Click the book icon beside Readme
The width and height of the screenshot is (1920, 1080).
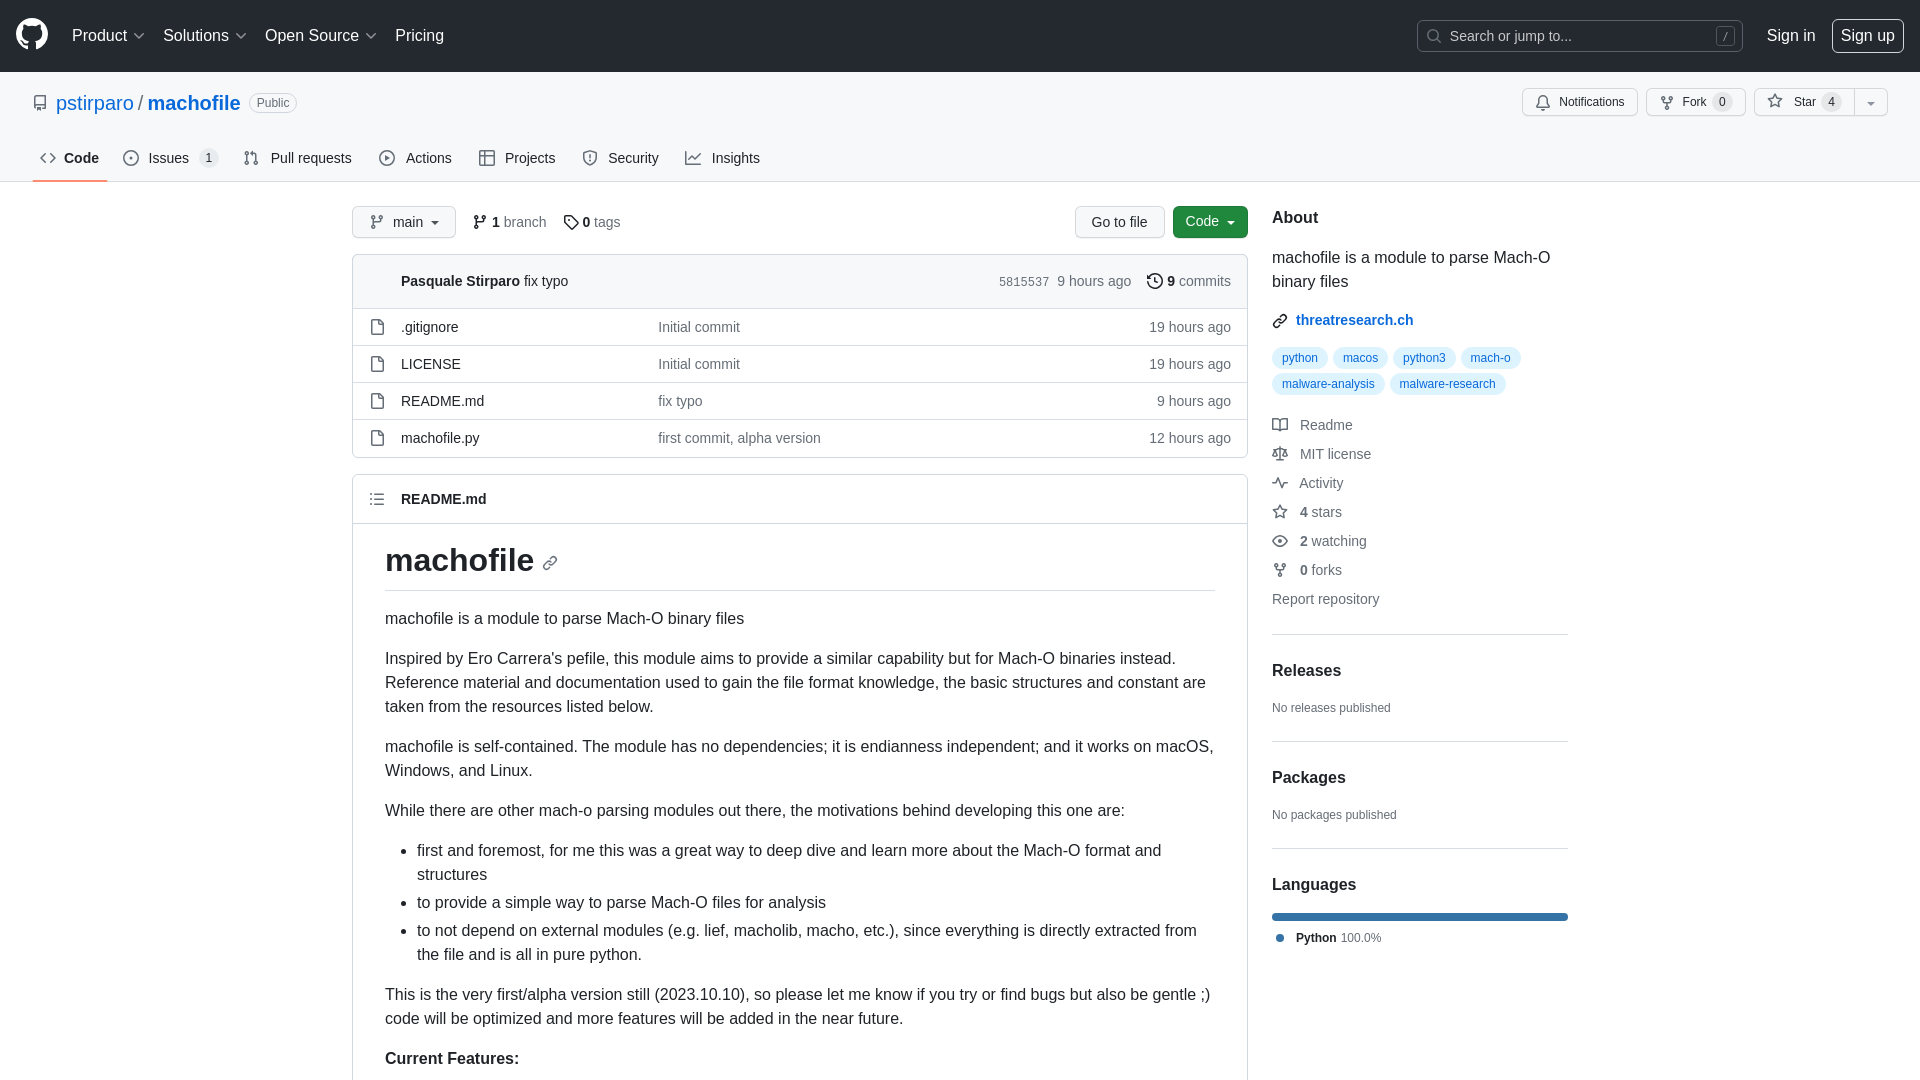click(x=1280, y=425)
